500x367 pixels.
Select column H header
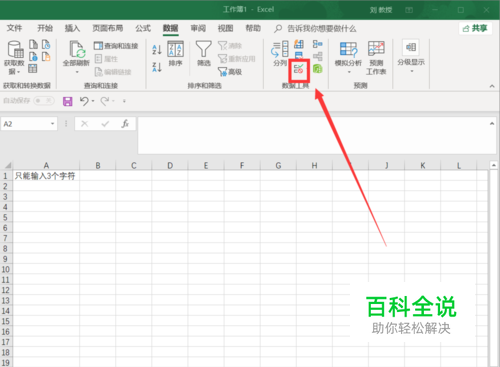coord(314,165)
